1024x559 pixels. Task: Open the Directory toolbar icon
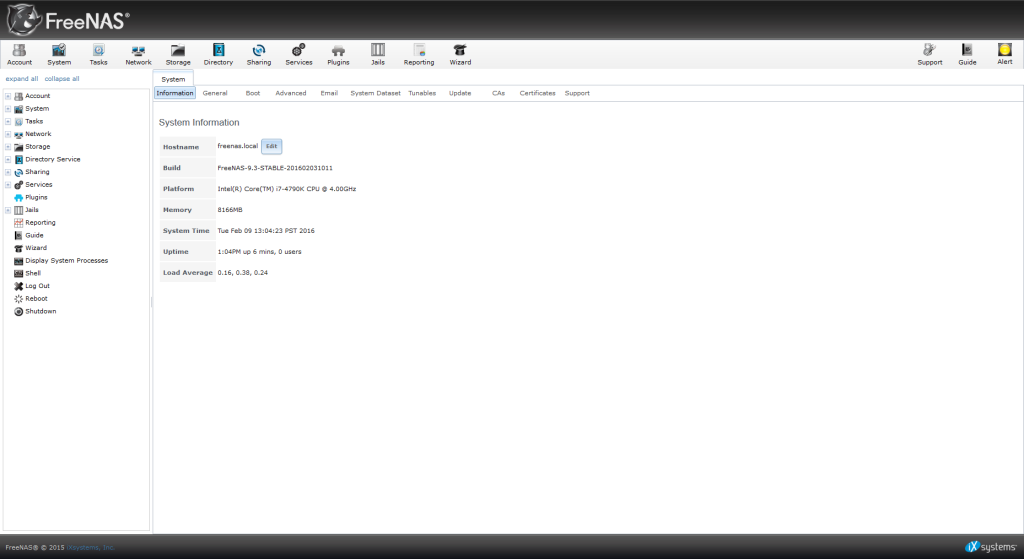[218, 54]
